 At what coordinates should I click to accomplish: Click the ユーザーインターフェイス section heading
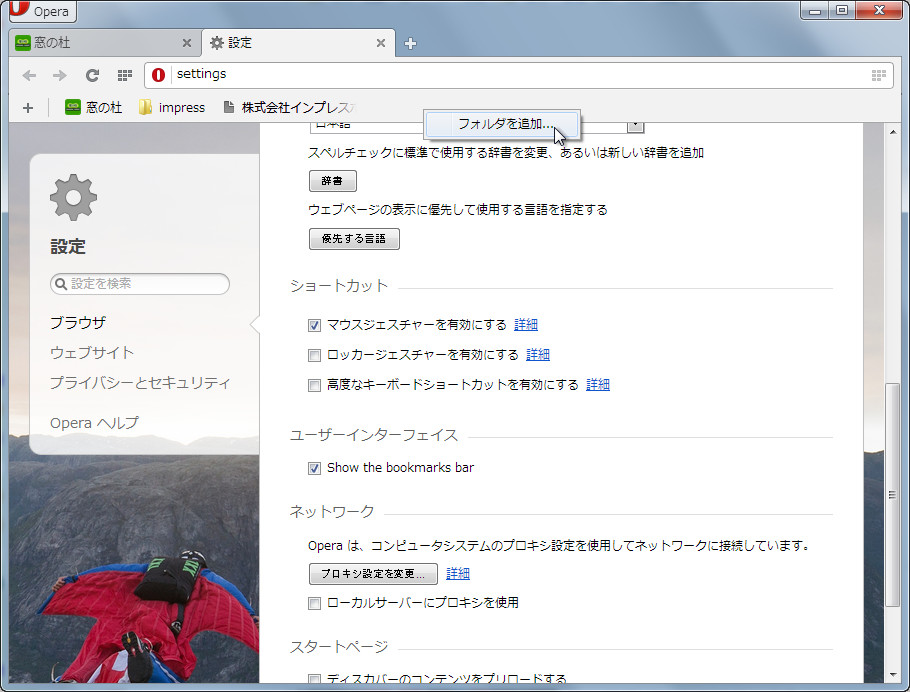click(374, 435)
